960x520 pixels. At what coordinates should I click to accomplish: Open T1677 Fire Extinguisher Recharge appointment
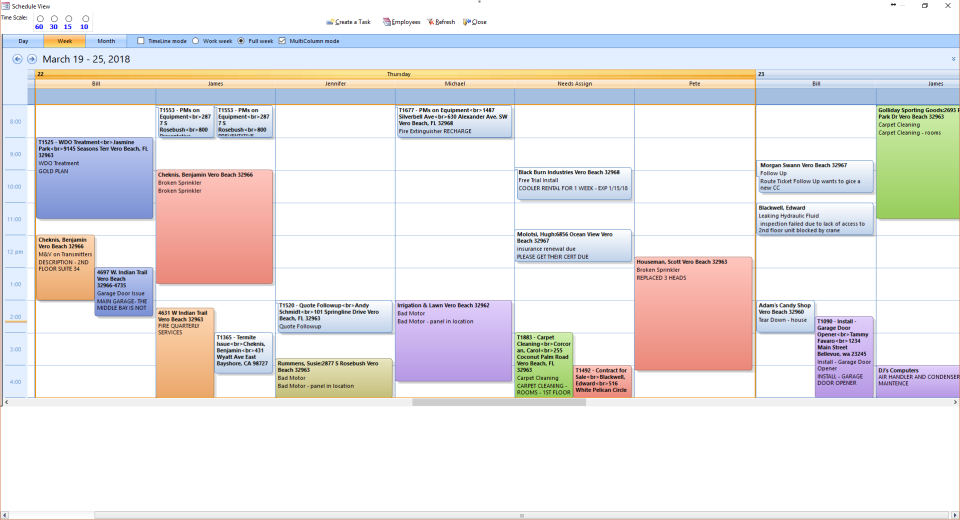[454, 121]
